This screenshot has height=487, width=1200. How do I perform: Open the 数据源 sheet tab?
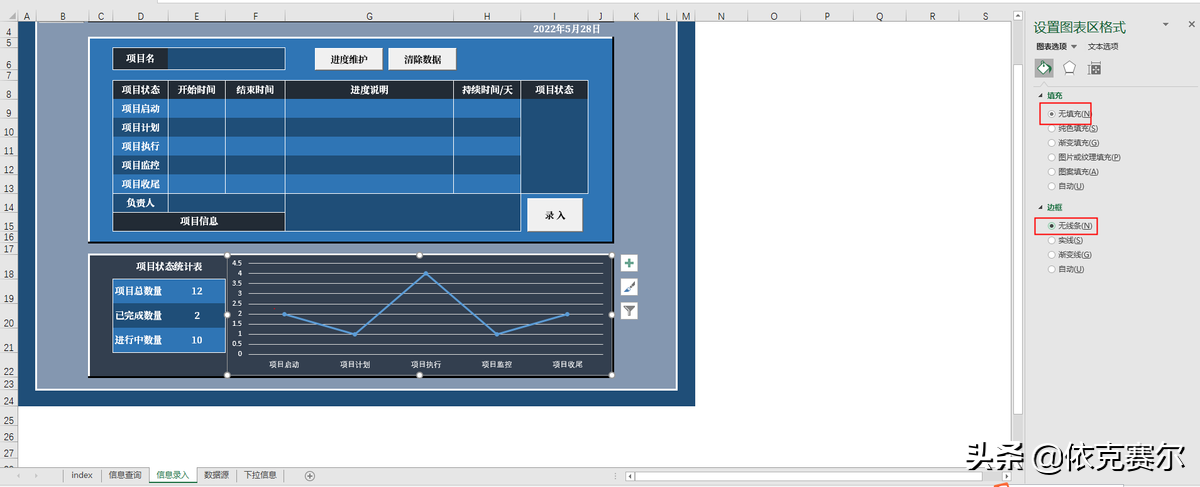215,475
